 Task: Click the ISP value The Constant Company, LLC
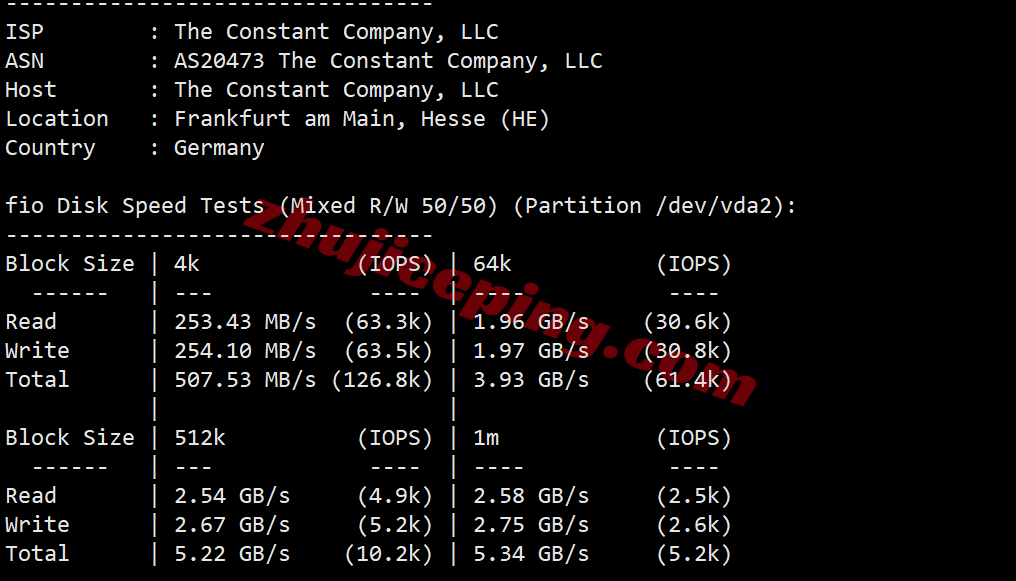point(336,32)
